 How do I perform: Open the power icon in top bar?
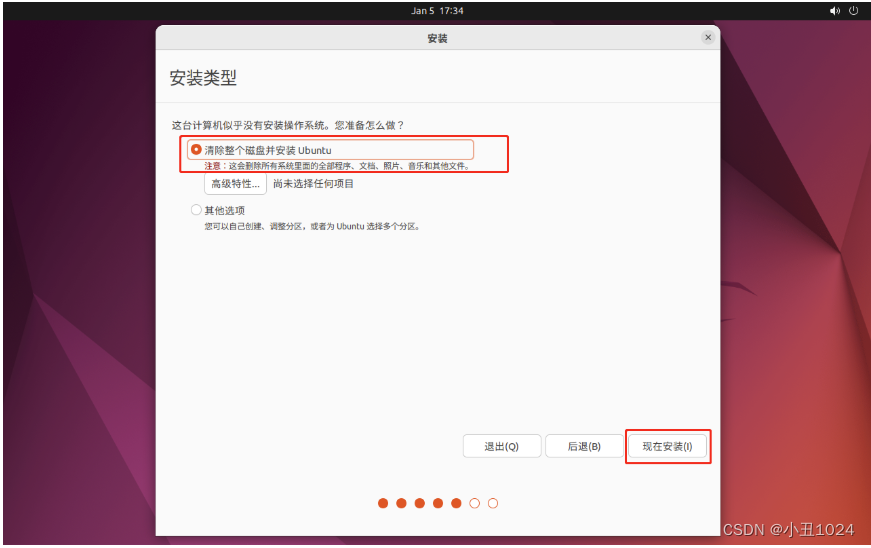click(x=854, y=11)
